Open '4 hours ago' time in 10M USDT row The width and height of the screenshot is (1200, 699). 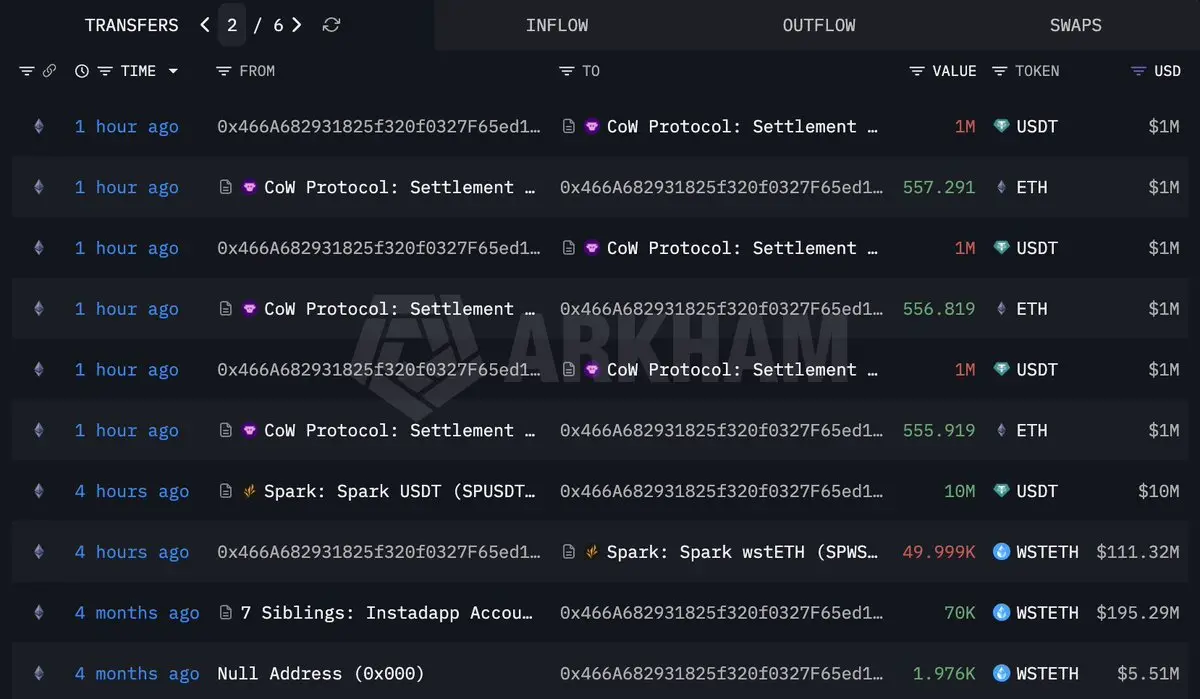[132, 491]
